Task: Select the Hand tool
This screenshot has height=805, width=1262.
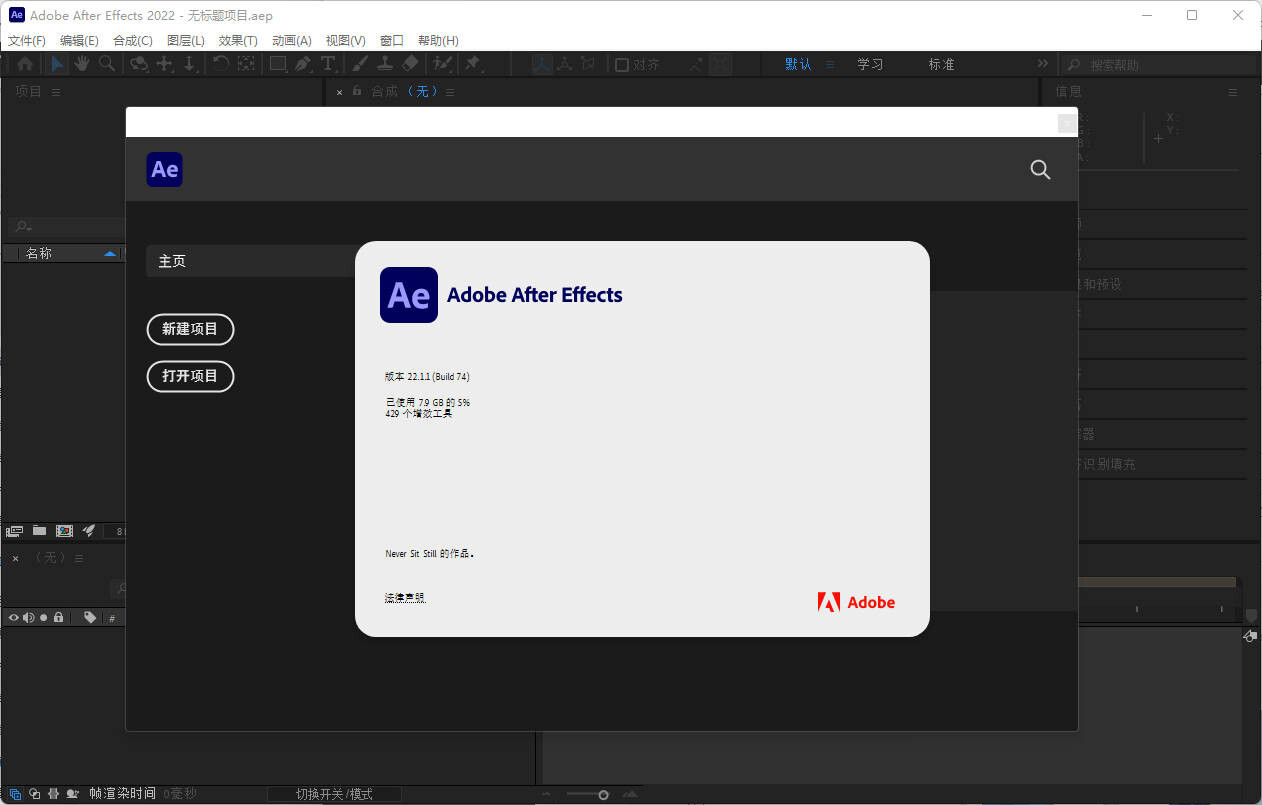Action: tap(81, 64)
